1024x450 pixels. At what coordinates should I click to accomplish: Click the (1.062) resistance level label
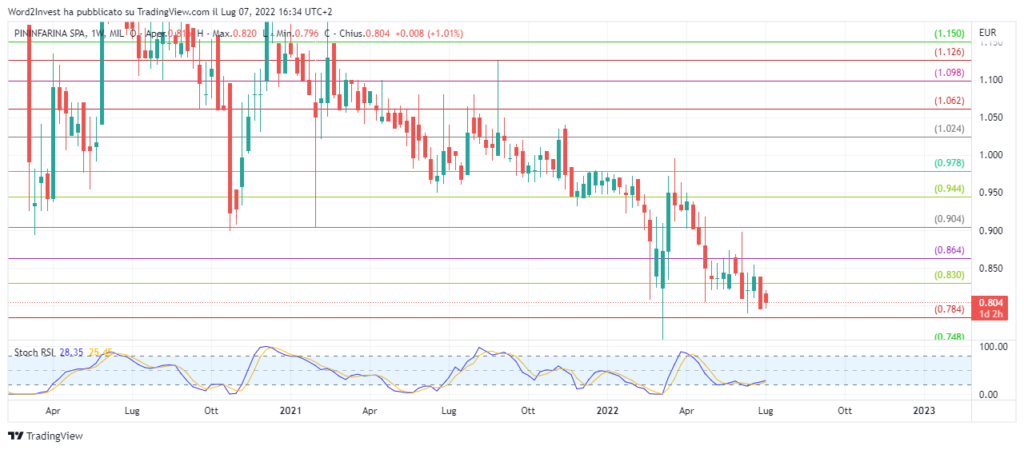[948, 101]
